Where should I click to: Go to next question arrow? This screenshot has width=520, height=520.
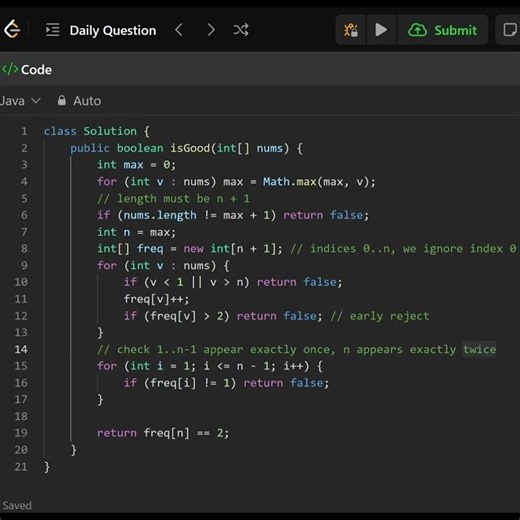tap(211, 30)
